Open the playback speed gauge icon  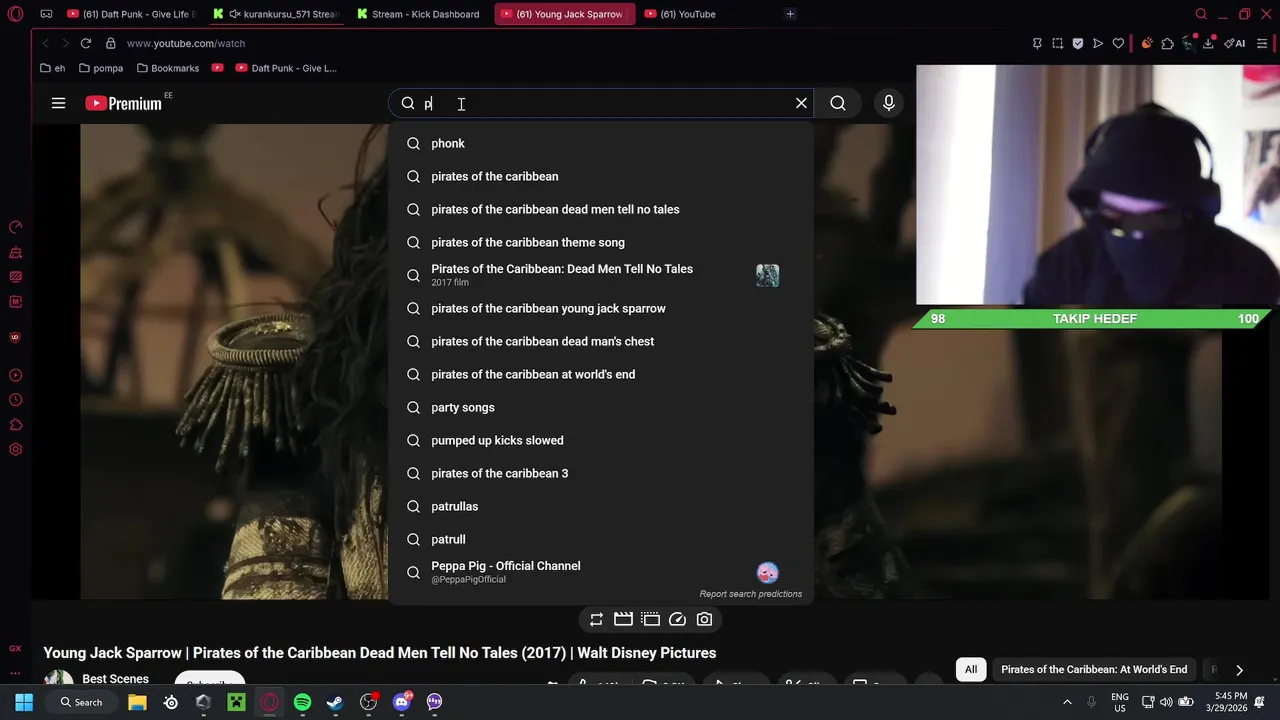coord(677,619)
